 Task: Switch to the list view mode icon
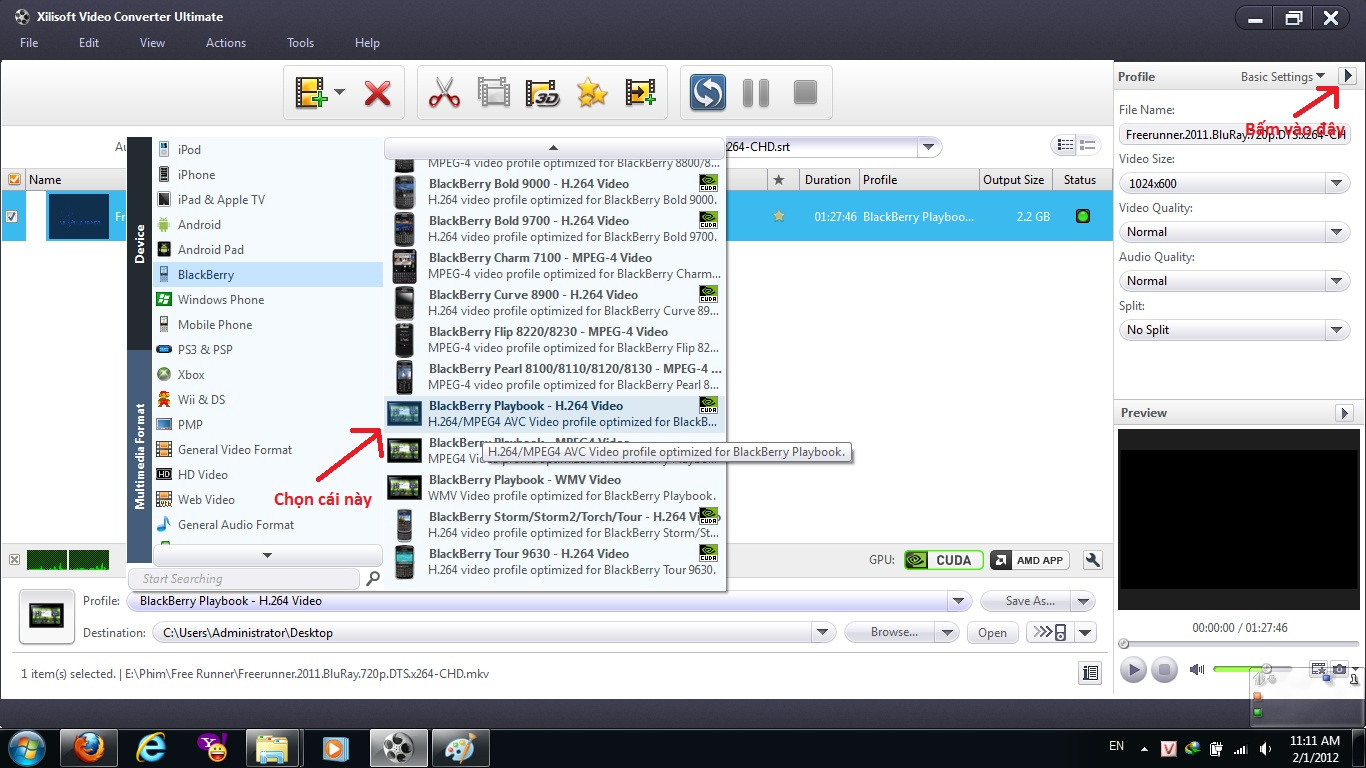coord(1065,146)
